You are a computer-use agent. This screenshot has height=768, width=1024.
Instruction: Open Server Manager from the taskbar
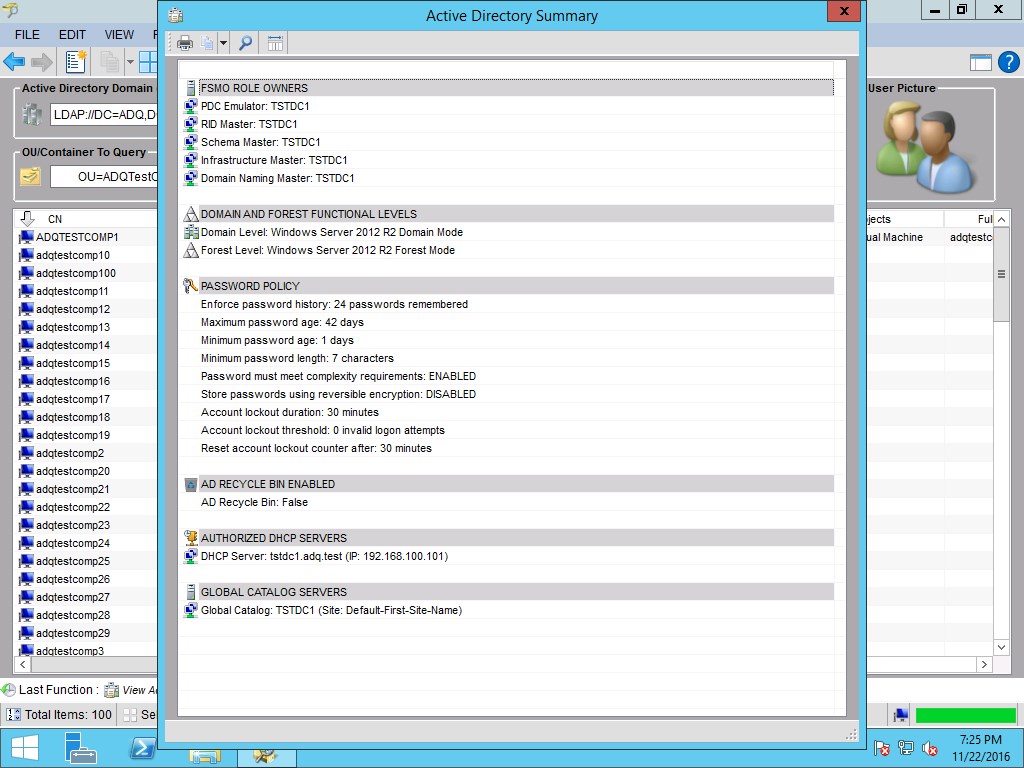pos(80,748)
